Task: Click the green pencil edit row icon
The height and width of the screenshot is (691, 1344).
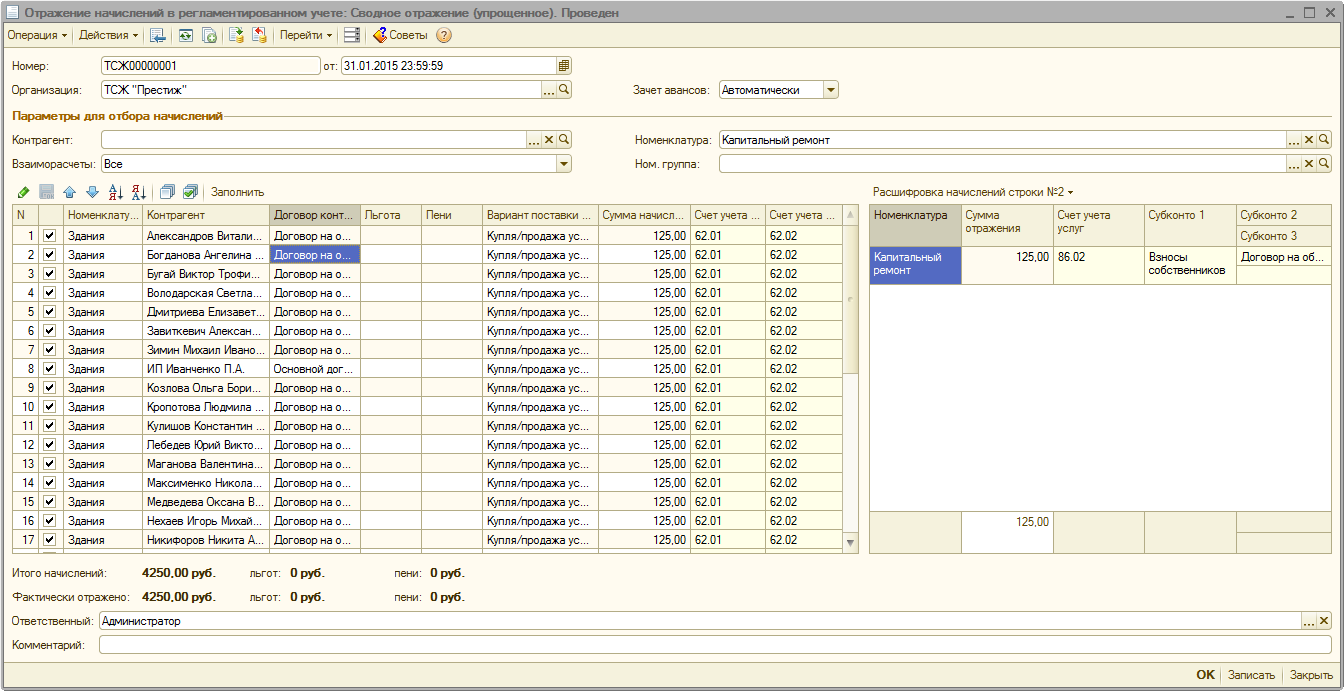Action: [x=23, y=192]
